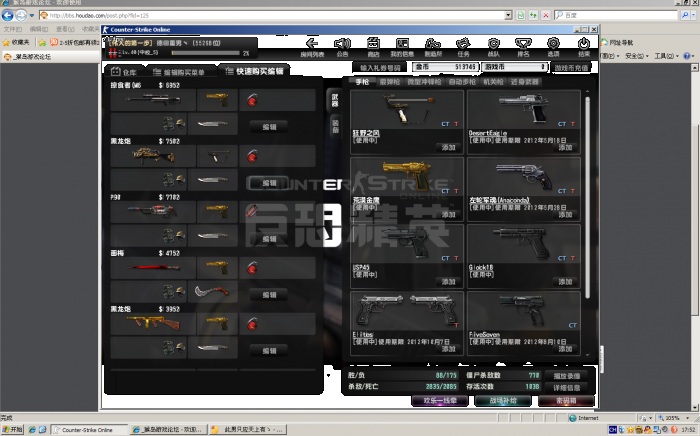
Task: Click 添加 under 狂野之风 pistol
Action: [x=448, y=147]
